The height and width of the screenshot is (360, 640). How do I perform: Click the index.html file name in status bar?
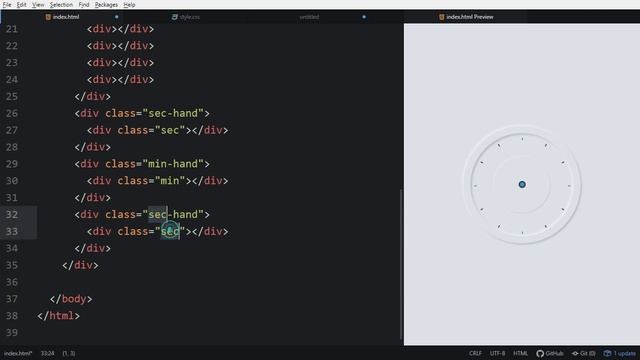coord(18,353)
